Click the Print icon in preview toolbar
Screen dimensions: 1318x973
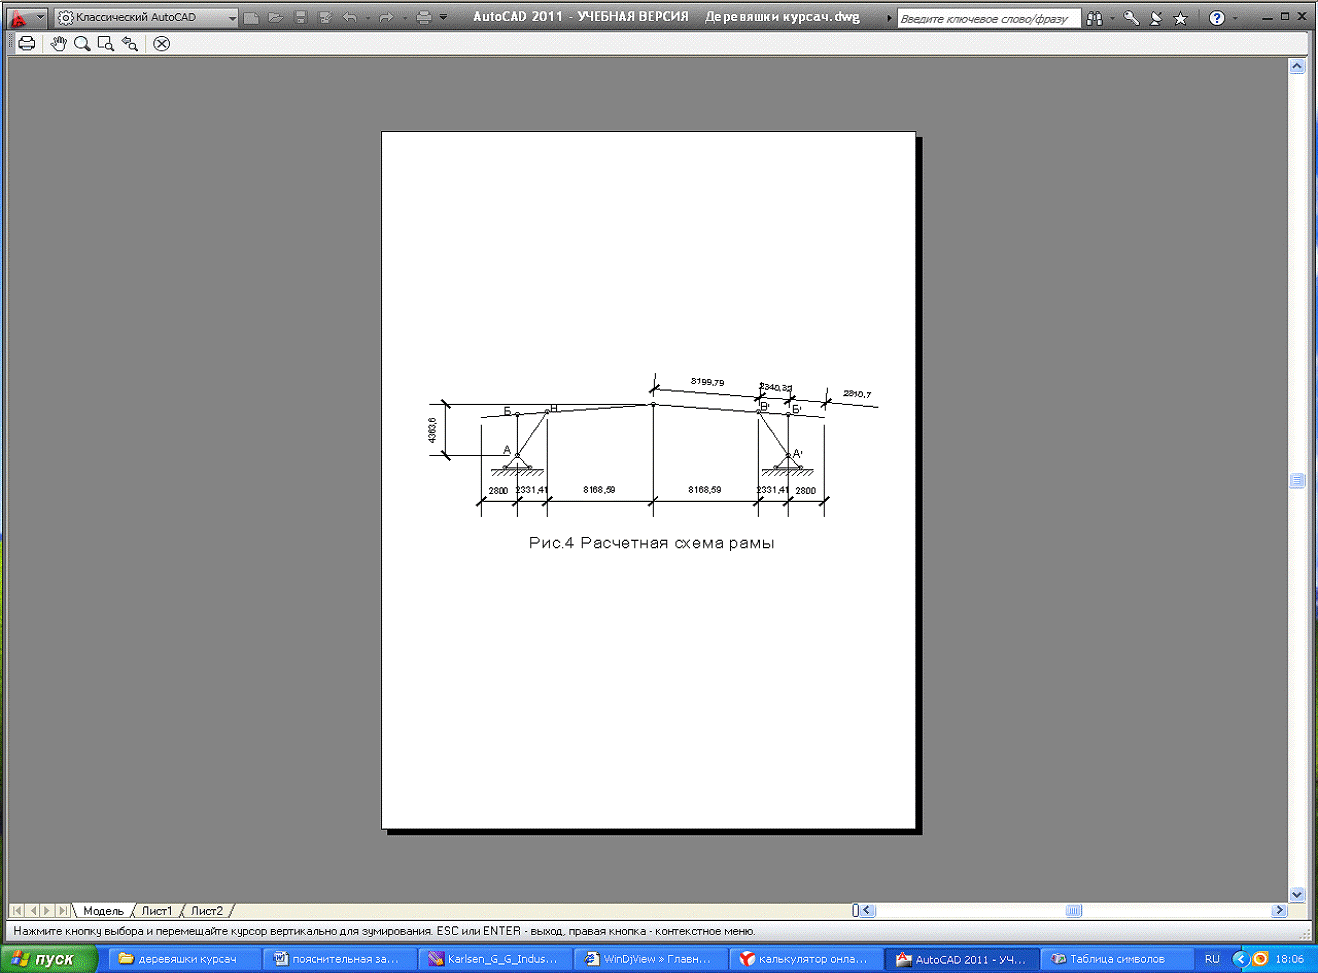[27, 43]
